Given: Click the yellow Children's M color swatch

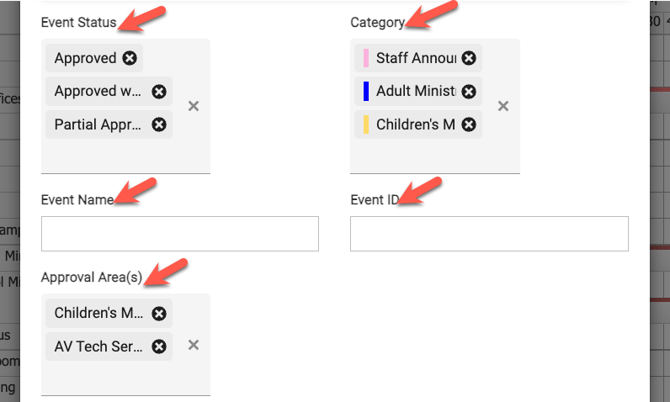Looking at the screenshot, I should click(366, 125).
